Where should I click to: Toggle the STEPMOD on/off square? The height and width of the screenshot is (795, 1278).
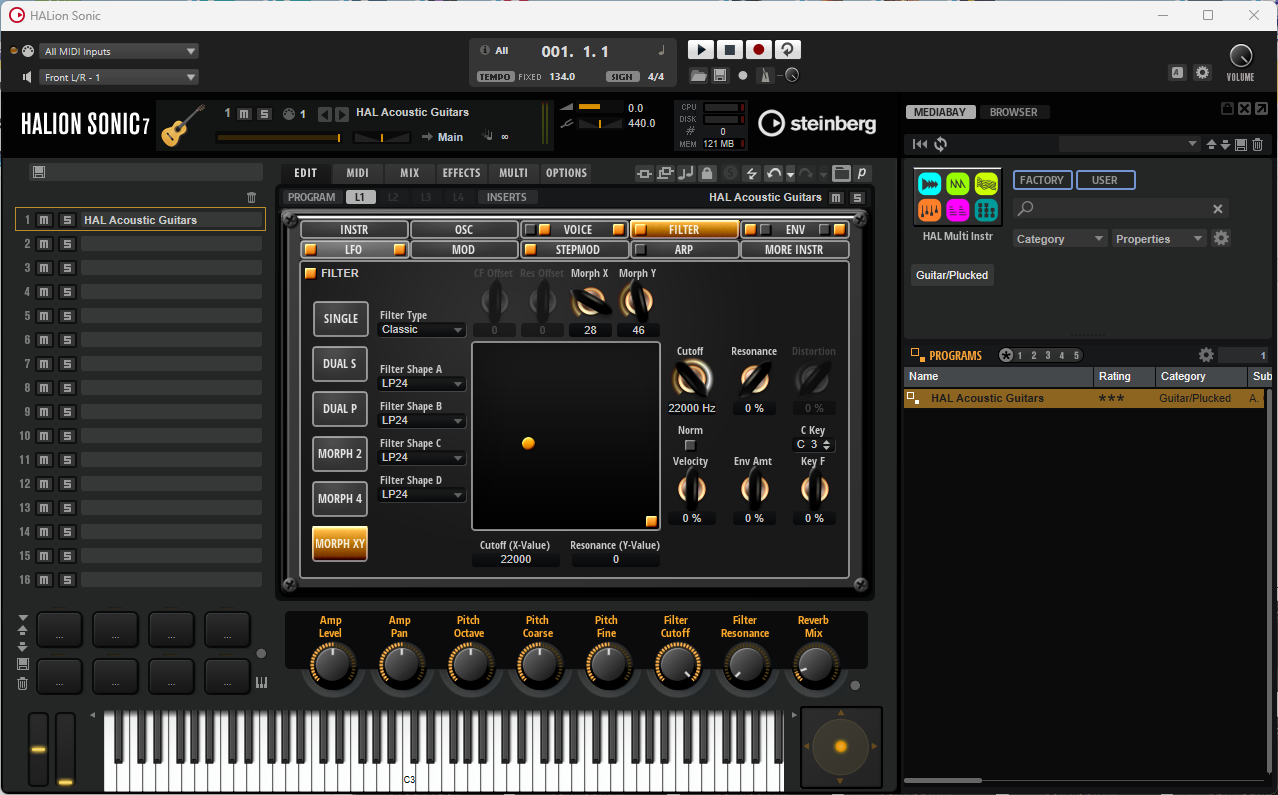530,250
